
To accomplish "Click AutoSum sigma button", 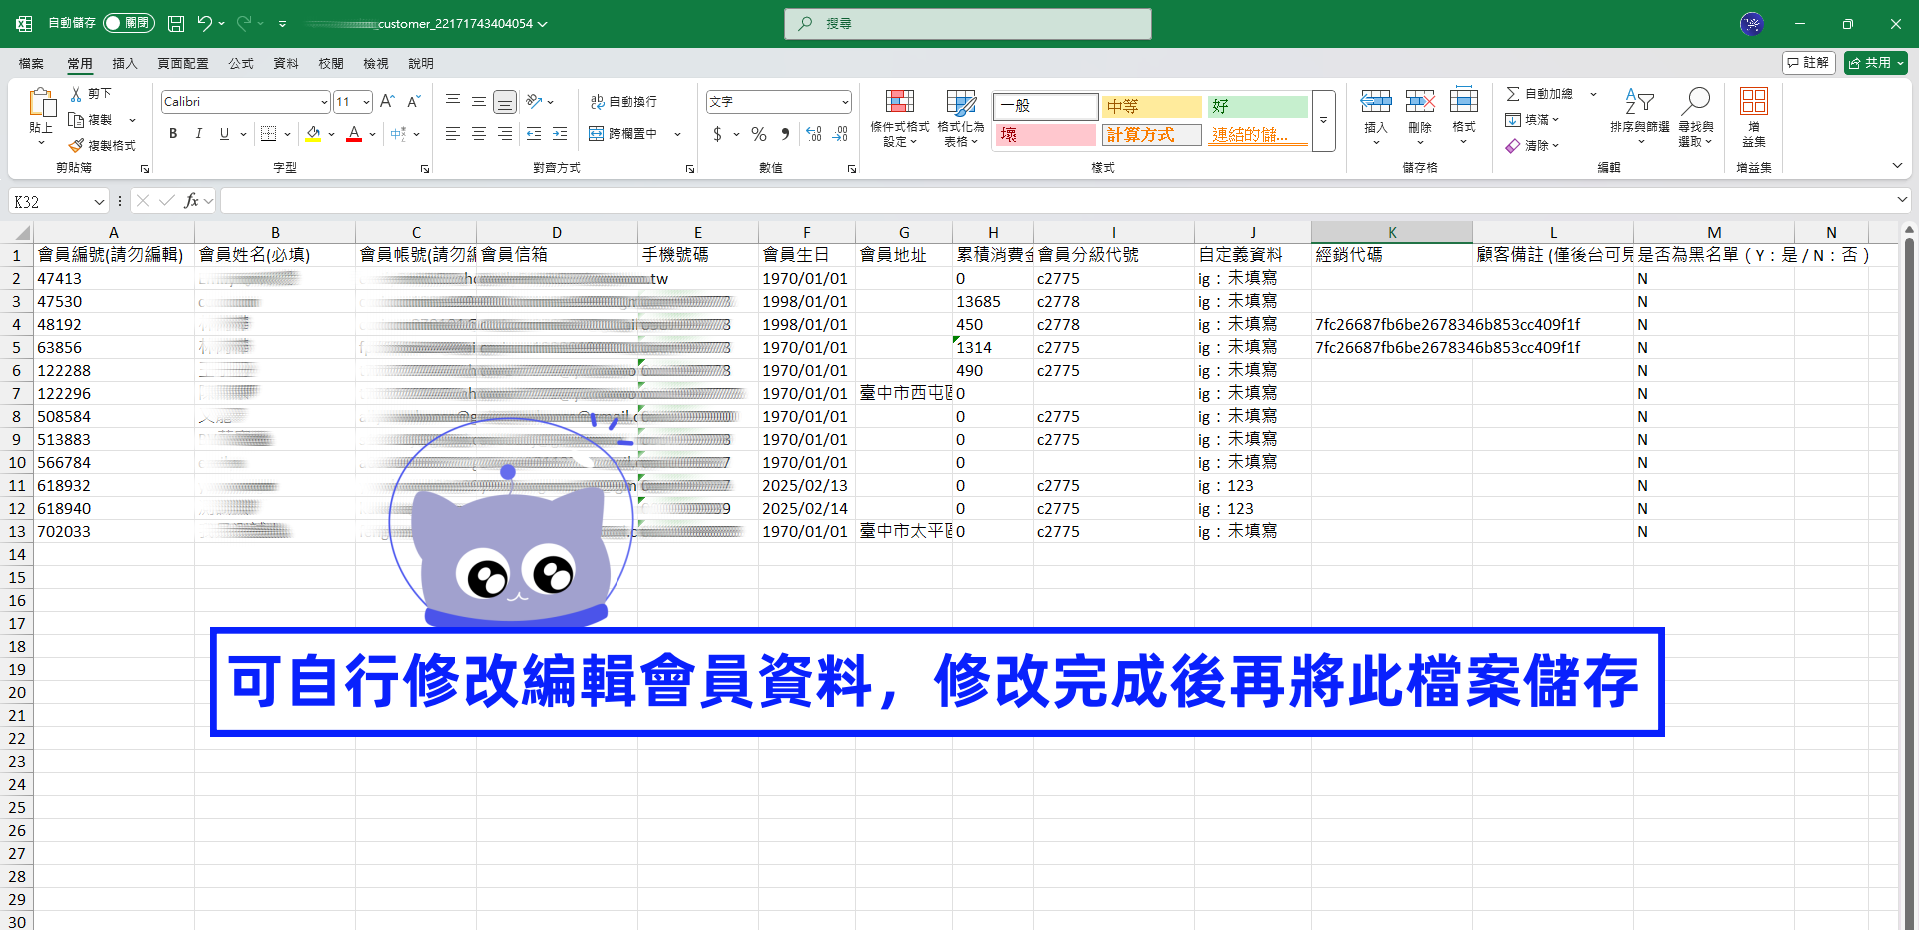I will [x=1539, y=93].
